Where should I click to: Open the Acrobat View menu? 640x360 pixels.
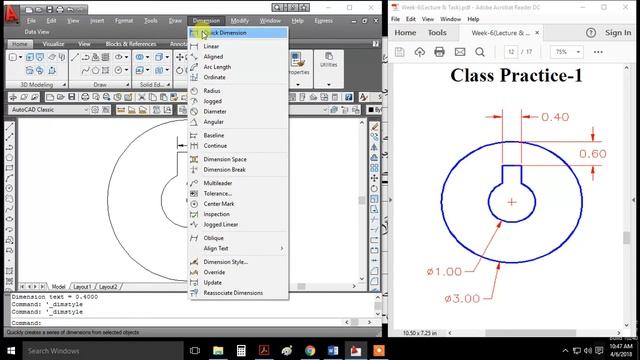tap(427, 19)
